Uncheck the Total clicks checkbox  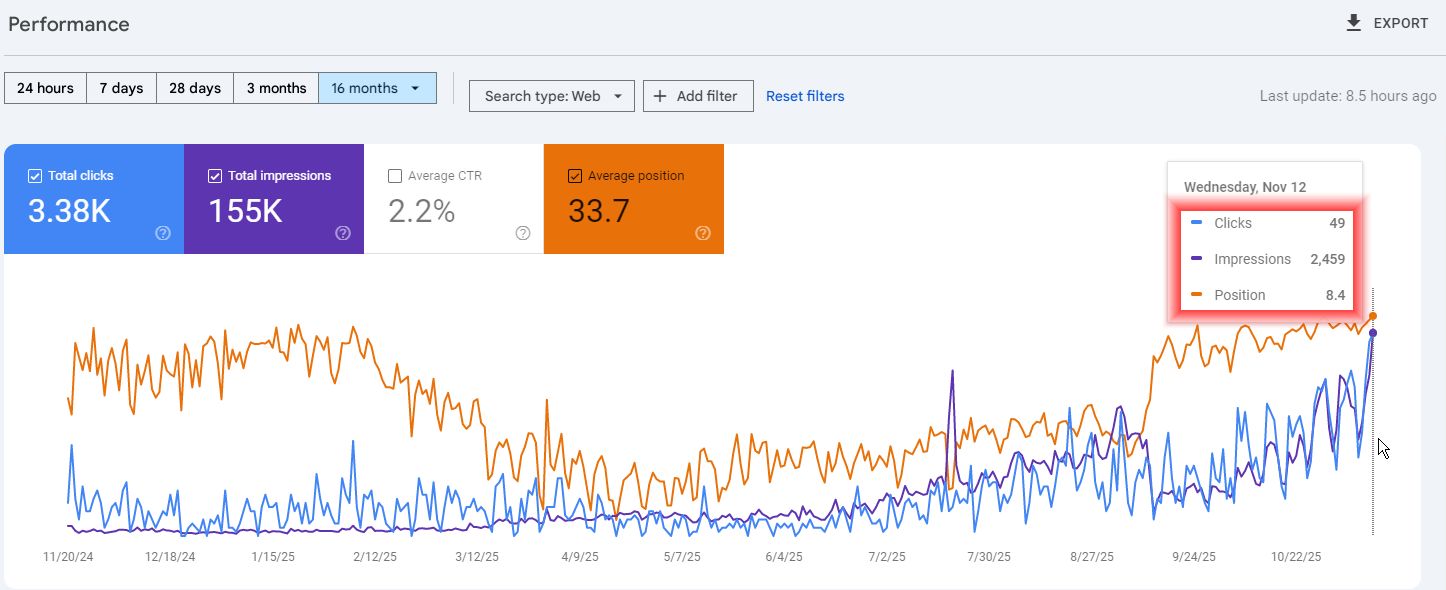[35, 176]
